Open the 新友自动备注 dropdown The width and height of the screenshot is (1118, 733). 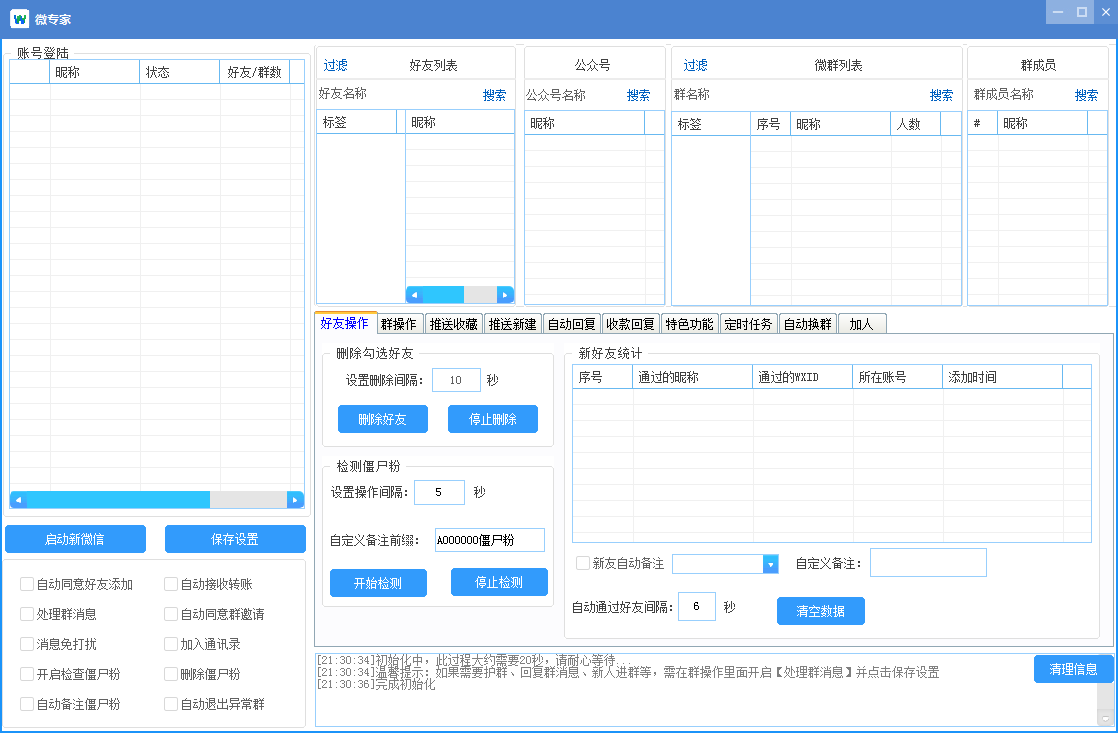[x=770, y=564]
